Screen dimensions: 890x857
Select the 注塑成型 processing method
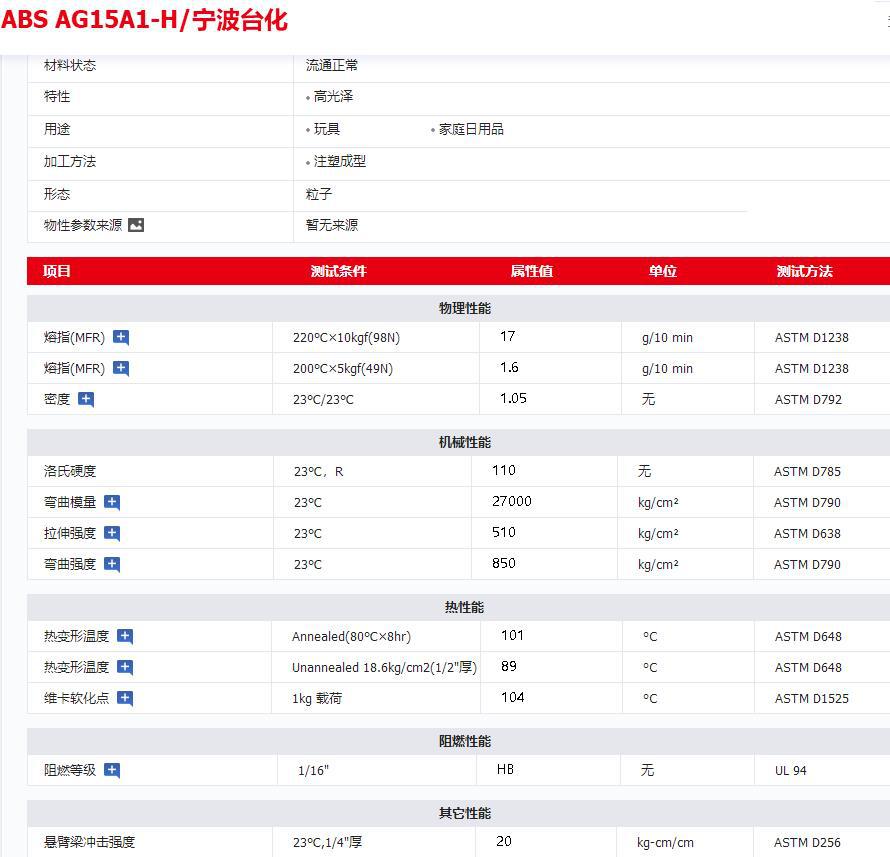(x=339, y=162)
